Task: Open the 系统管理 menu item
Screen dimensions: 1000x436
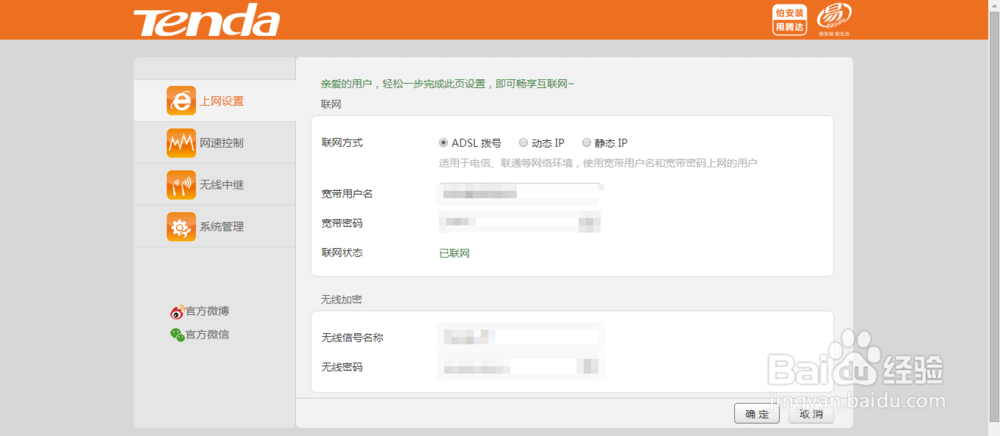Action: [214, 226]
